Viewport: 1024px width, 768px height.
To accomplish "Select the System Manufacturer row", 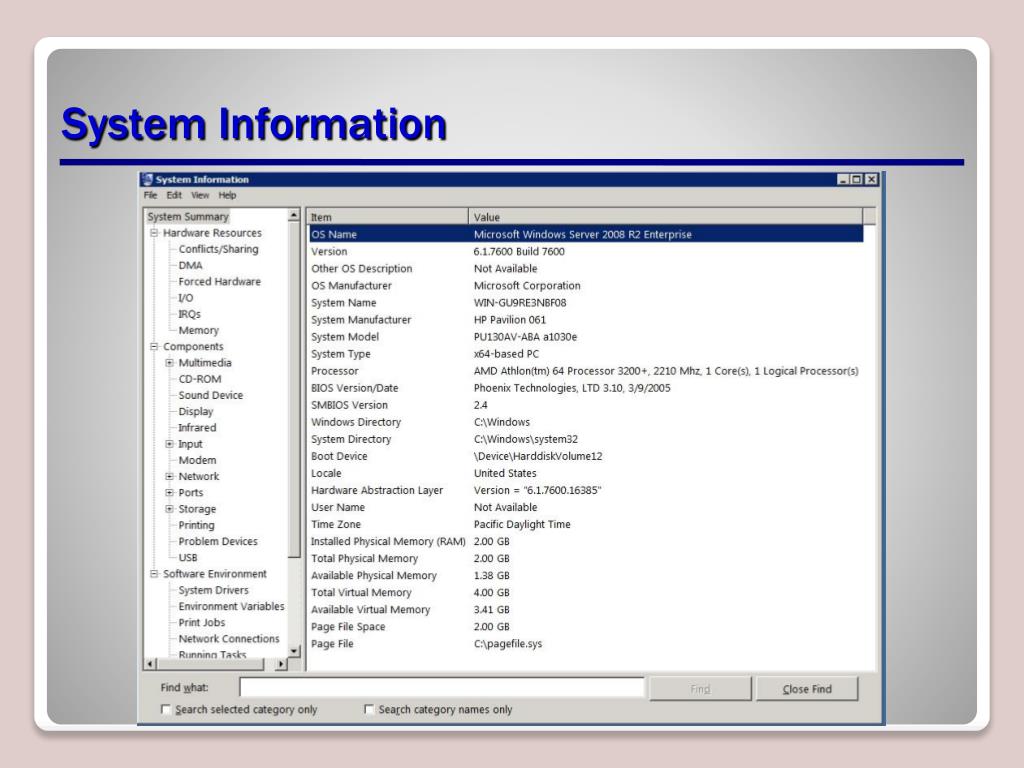I will [x=586, y=319].
